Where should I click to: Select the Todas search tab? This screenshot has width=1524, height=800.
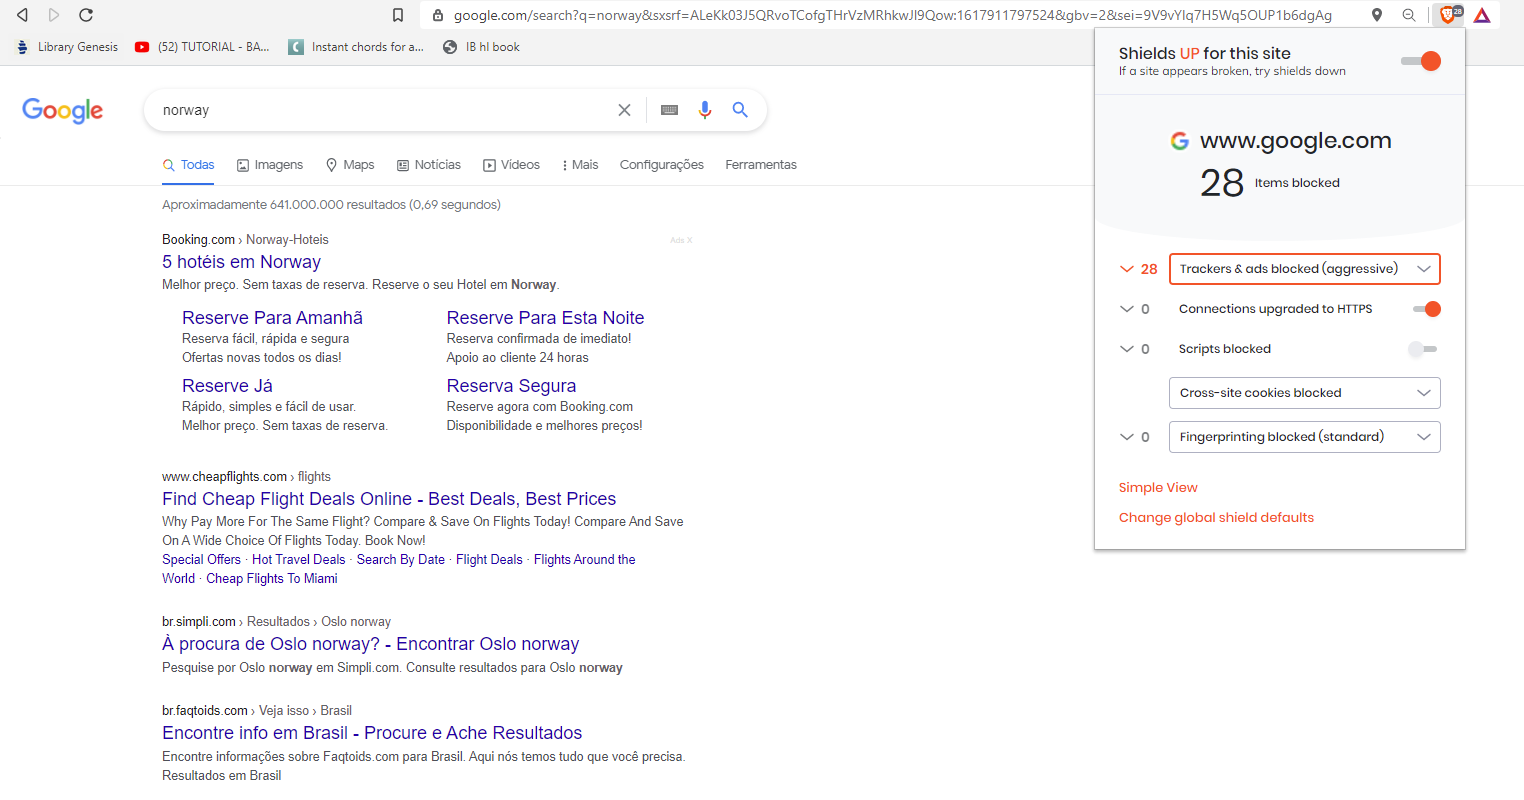[x=189, y=165]
